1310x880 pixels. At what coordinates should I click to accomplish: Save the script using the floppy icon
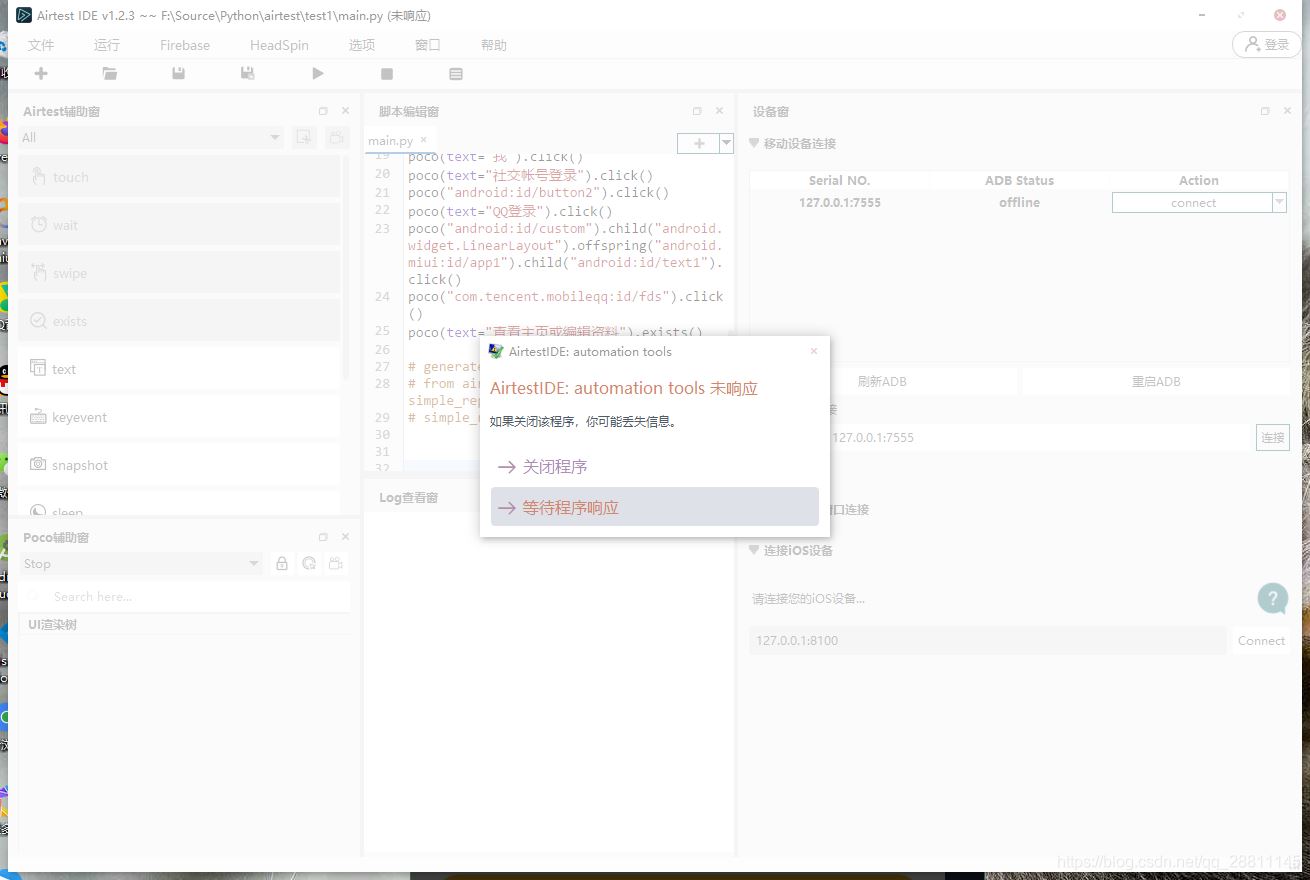(x=179, y=73)
